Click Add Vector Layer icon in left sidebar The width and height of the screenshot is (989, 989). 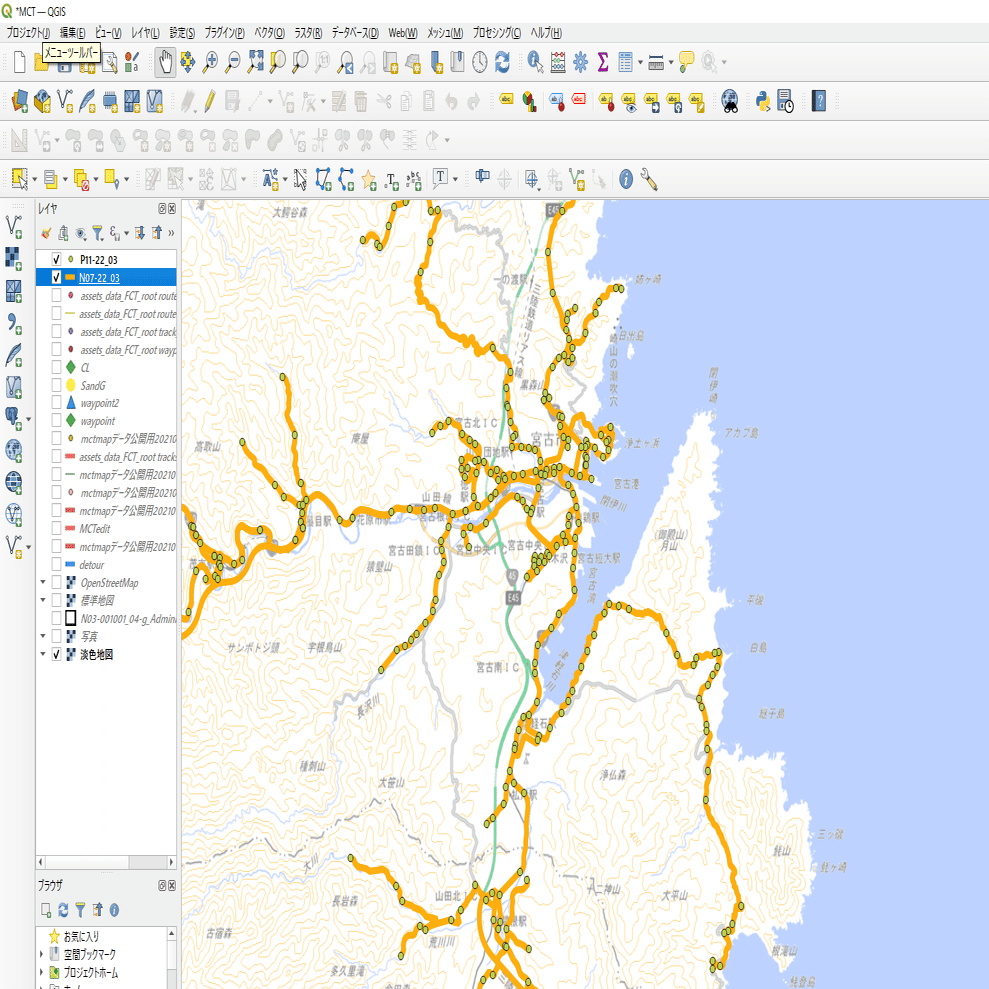(x=14, y=226)
